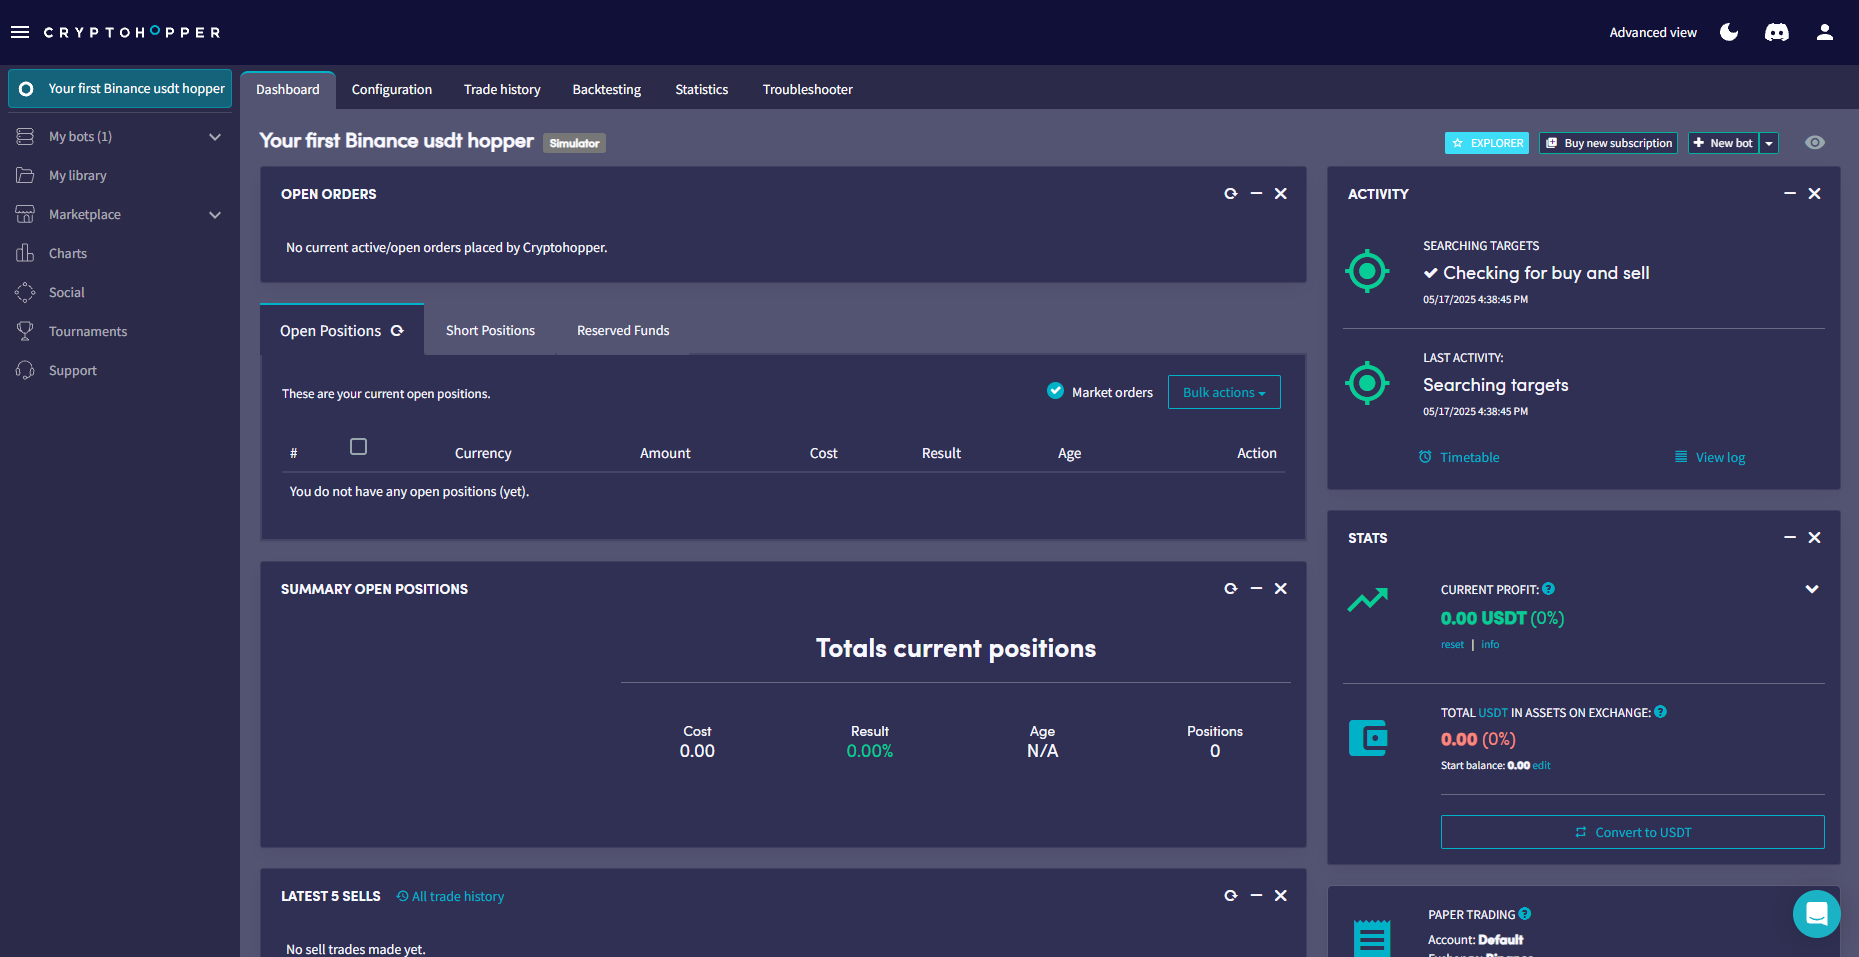Close the Stats panel
This screenshot has height=957, width=1859.
coord(1815,538)
